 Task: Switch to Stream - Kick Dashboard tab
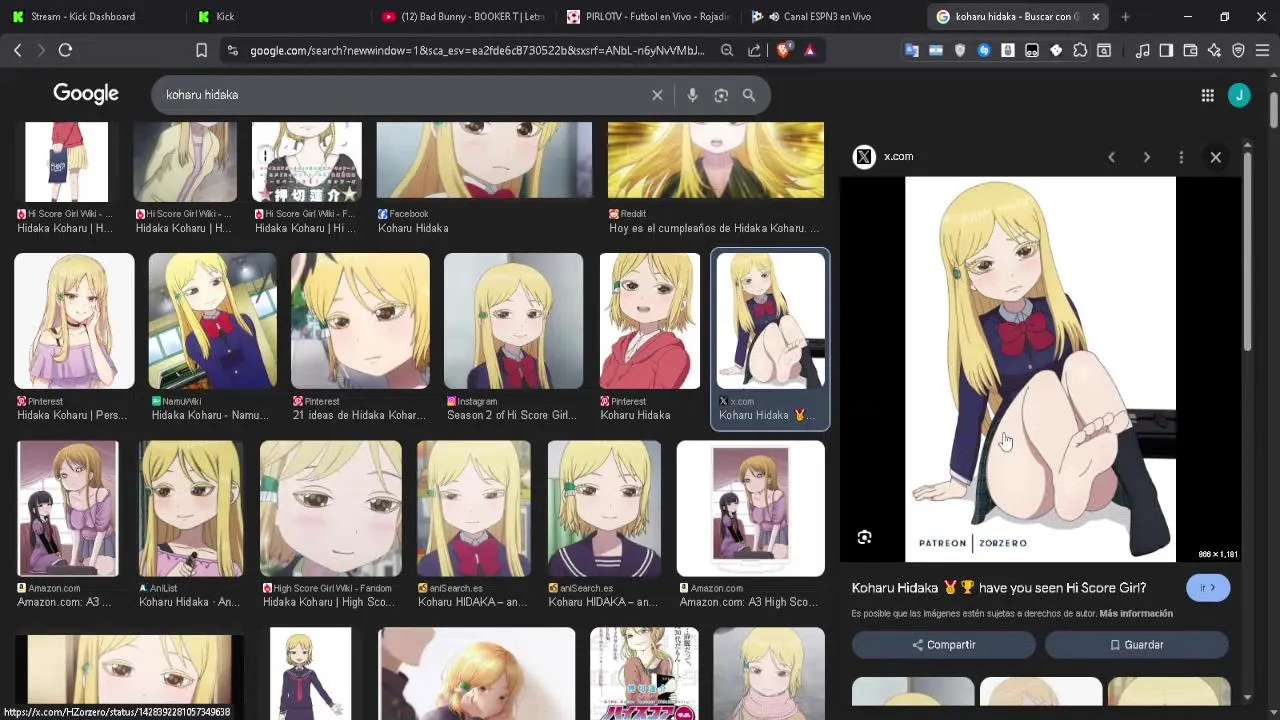84,16
